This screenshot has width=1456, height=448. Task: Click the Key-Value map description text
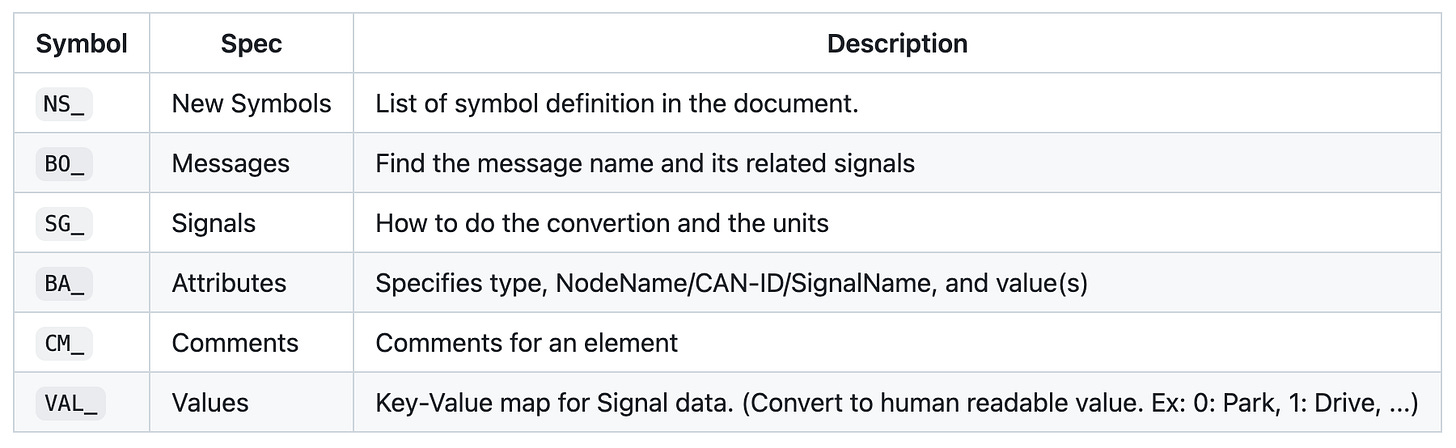coord(895,403)
